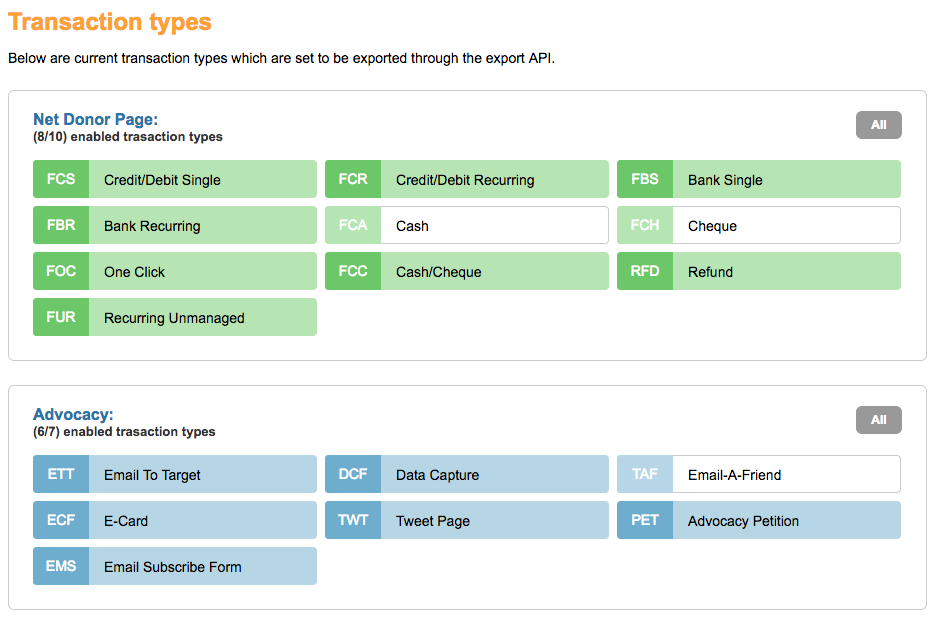Enable the Cash transaction type

352,224
